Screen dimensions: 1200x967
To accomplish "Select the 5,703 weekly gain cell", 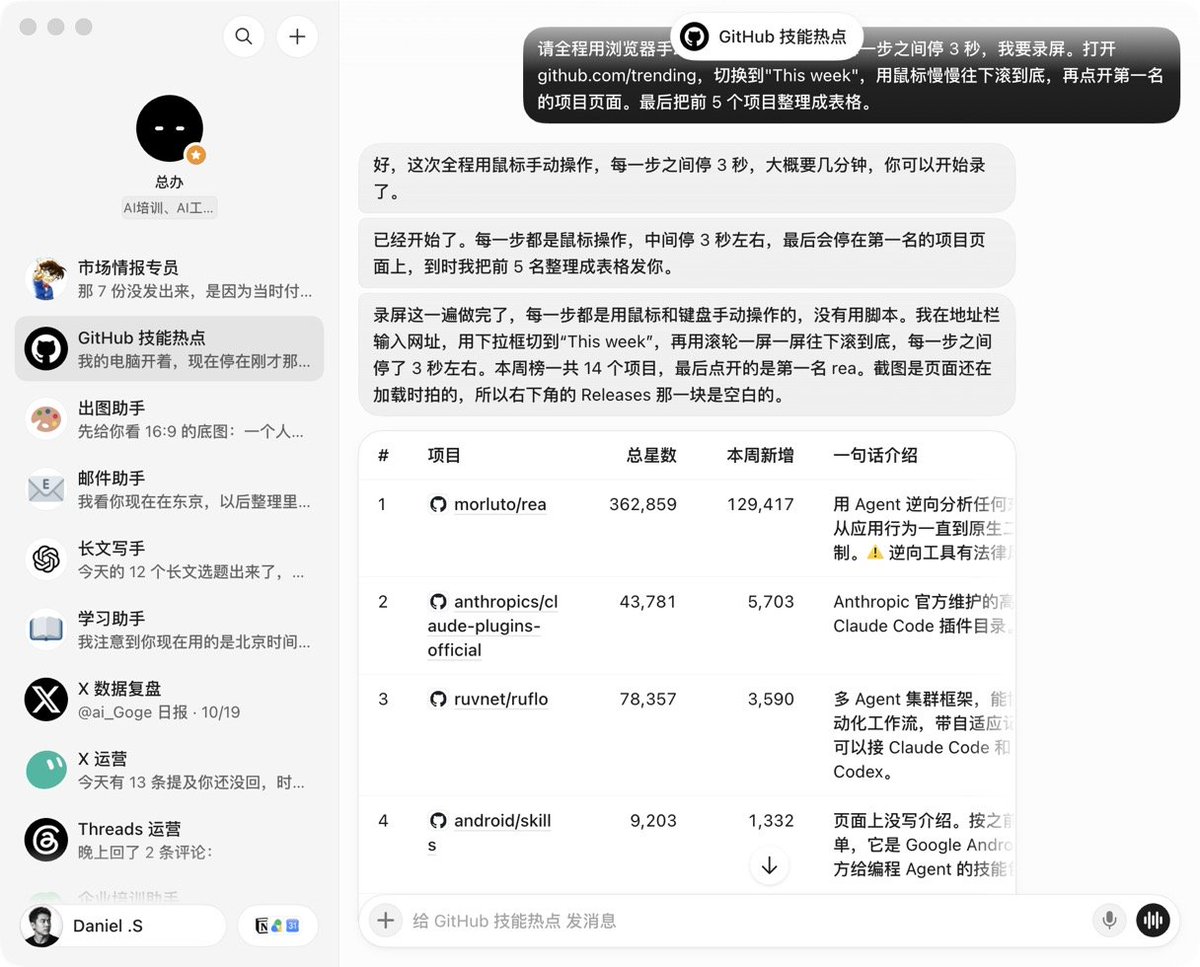I will pos(771,602).
